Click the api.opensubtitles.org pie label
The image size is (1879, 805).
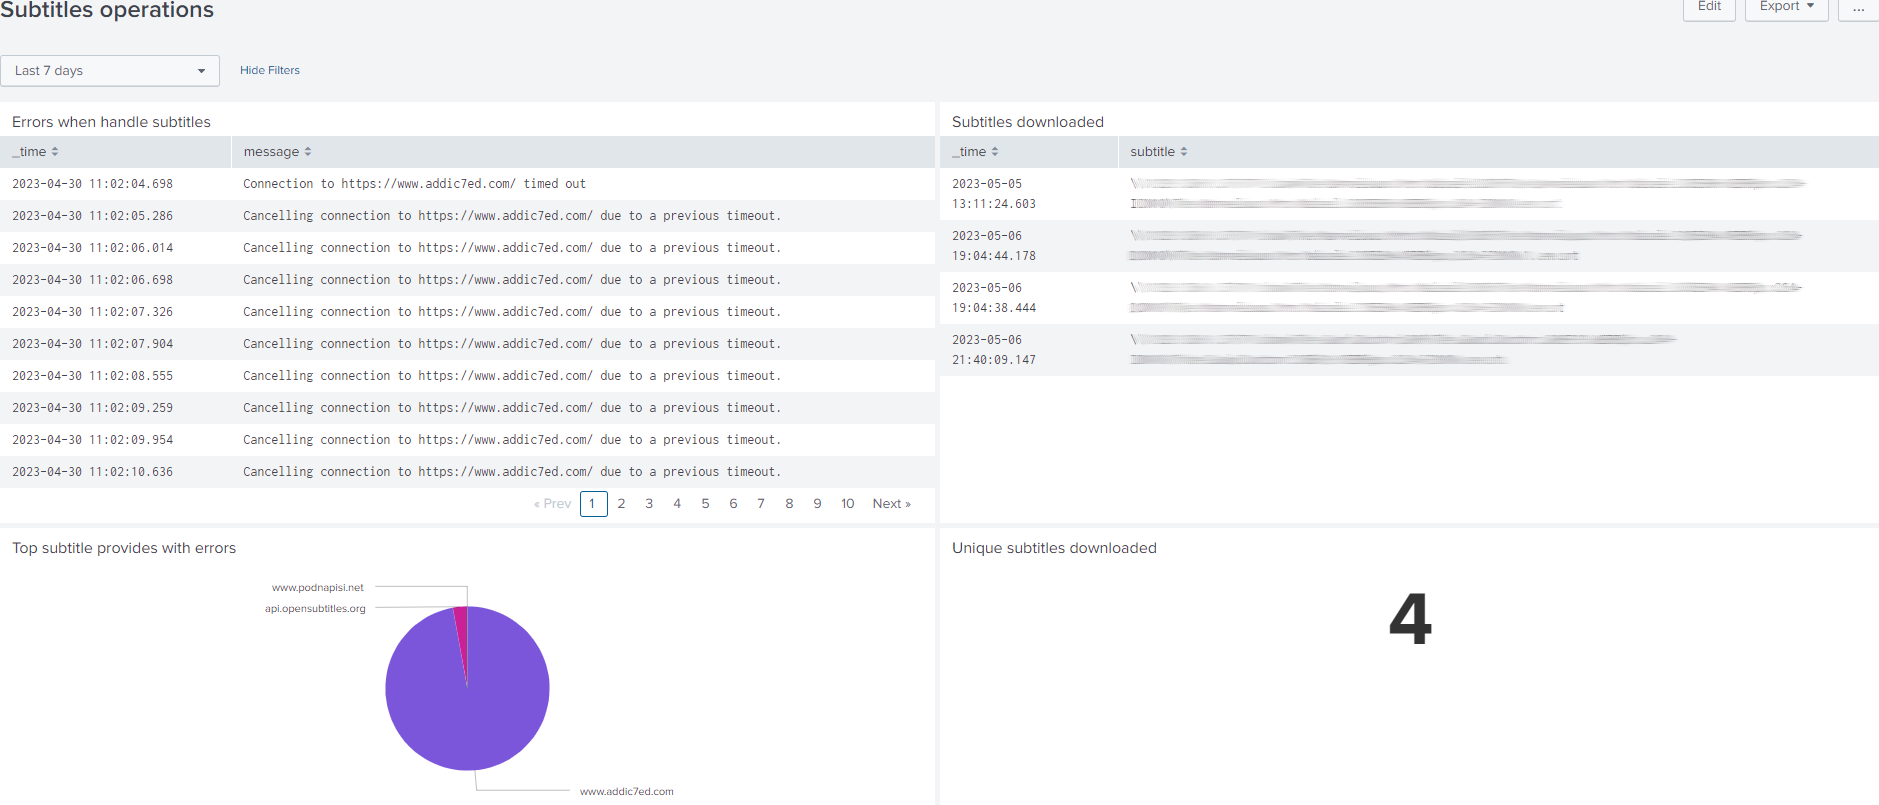[315, 609]
